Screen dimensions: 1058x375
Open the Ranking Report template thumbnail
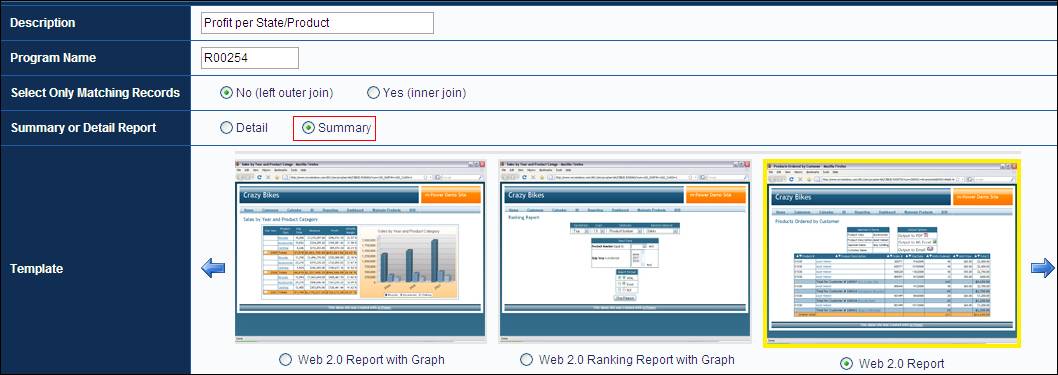624,252
